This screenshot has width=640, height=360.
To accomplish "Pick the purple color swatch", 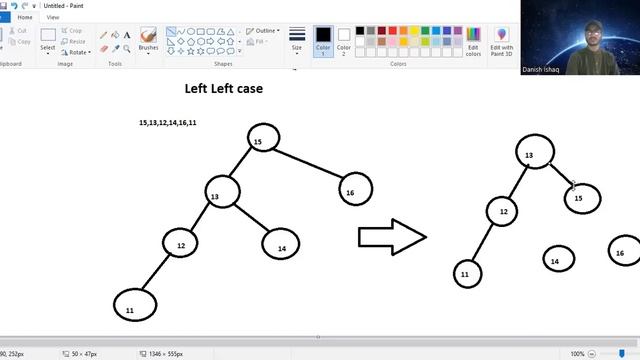I will (458, 31).
